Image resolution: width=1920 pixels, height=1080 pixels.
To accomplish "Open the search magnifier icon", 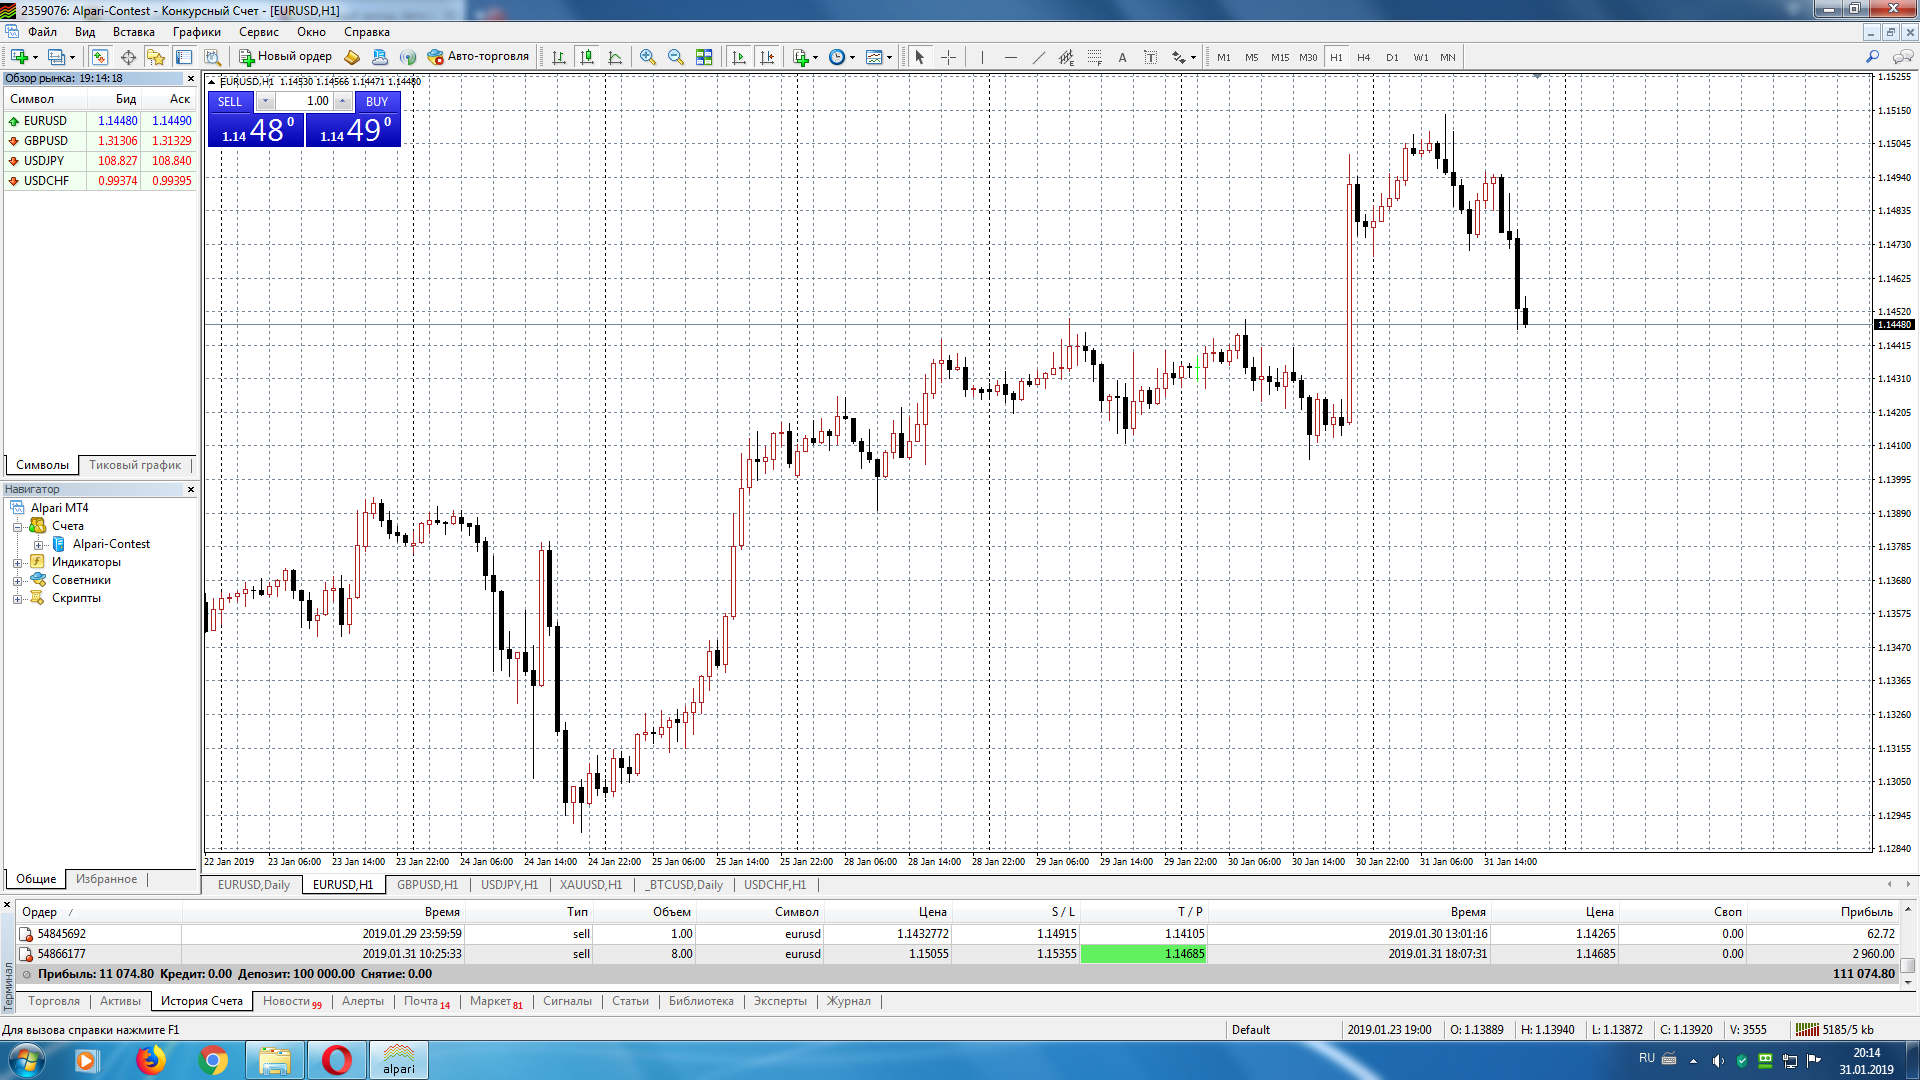I will click(x=1872, y=57).
